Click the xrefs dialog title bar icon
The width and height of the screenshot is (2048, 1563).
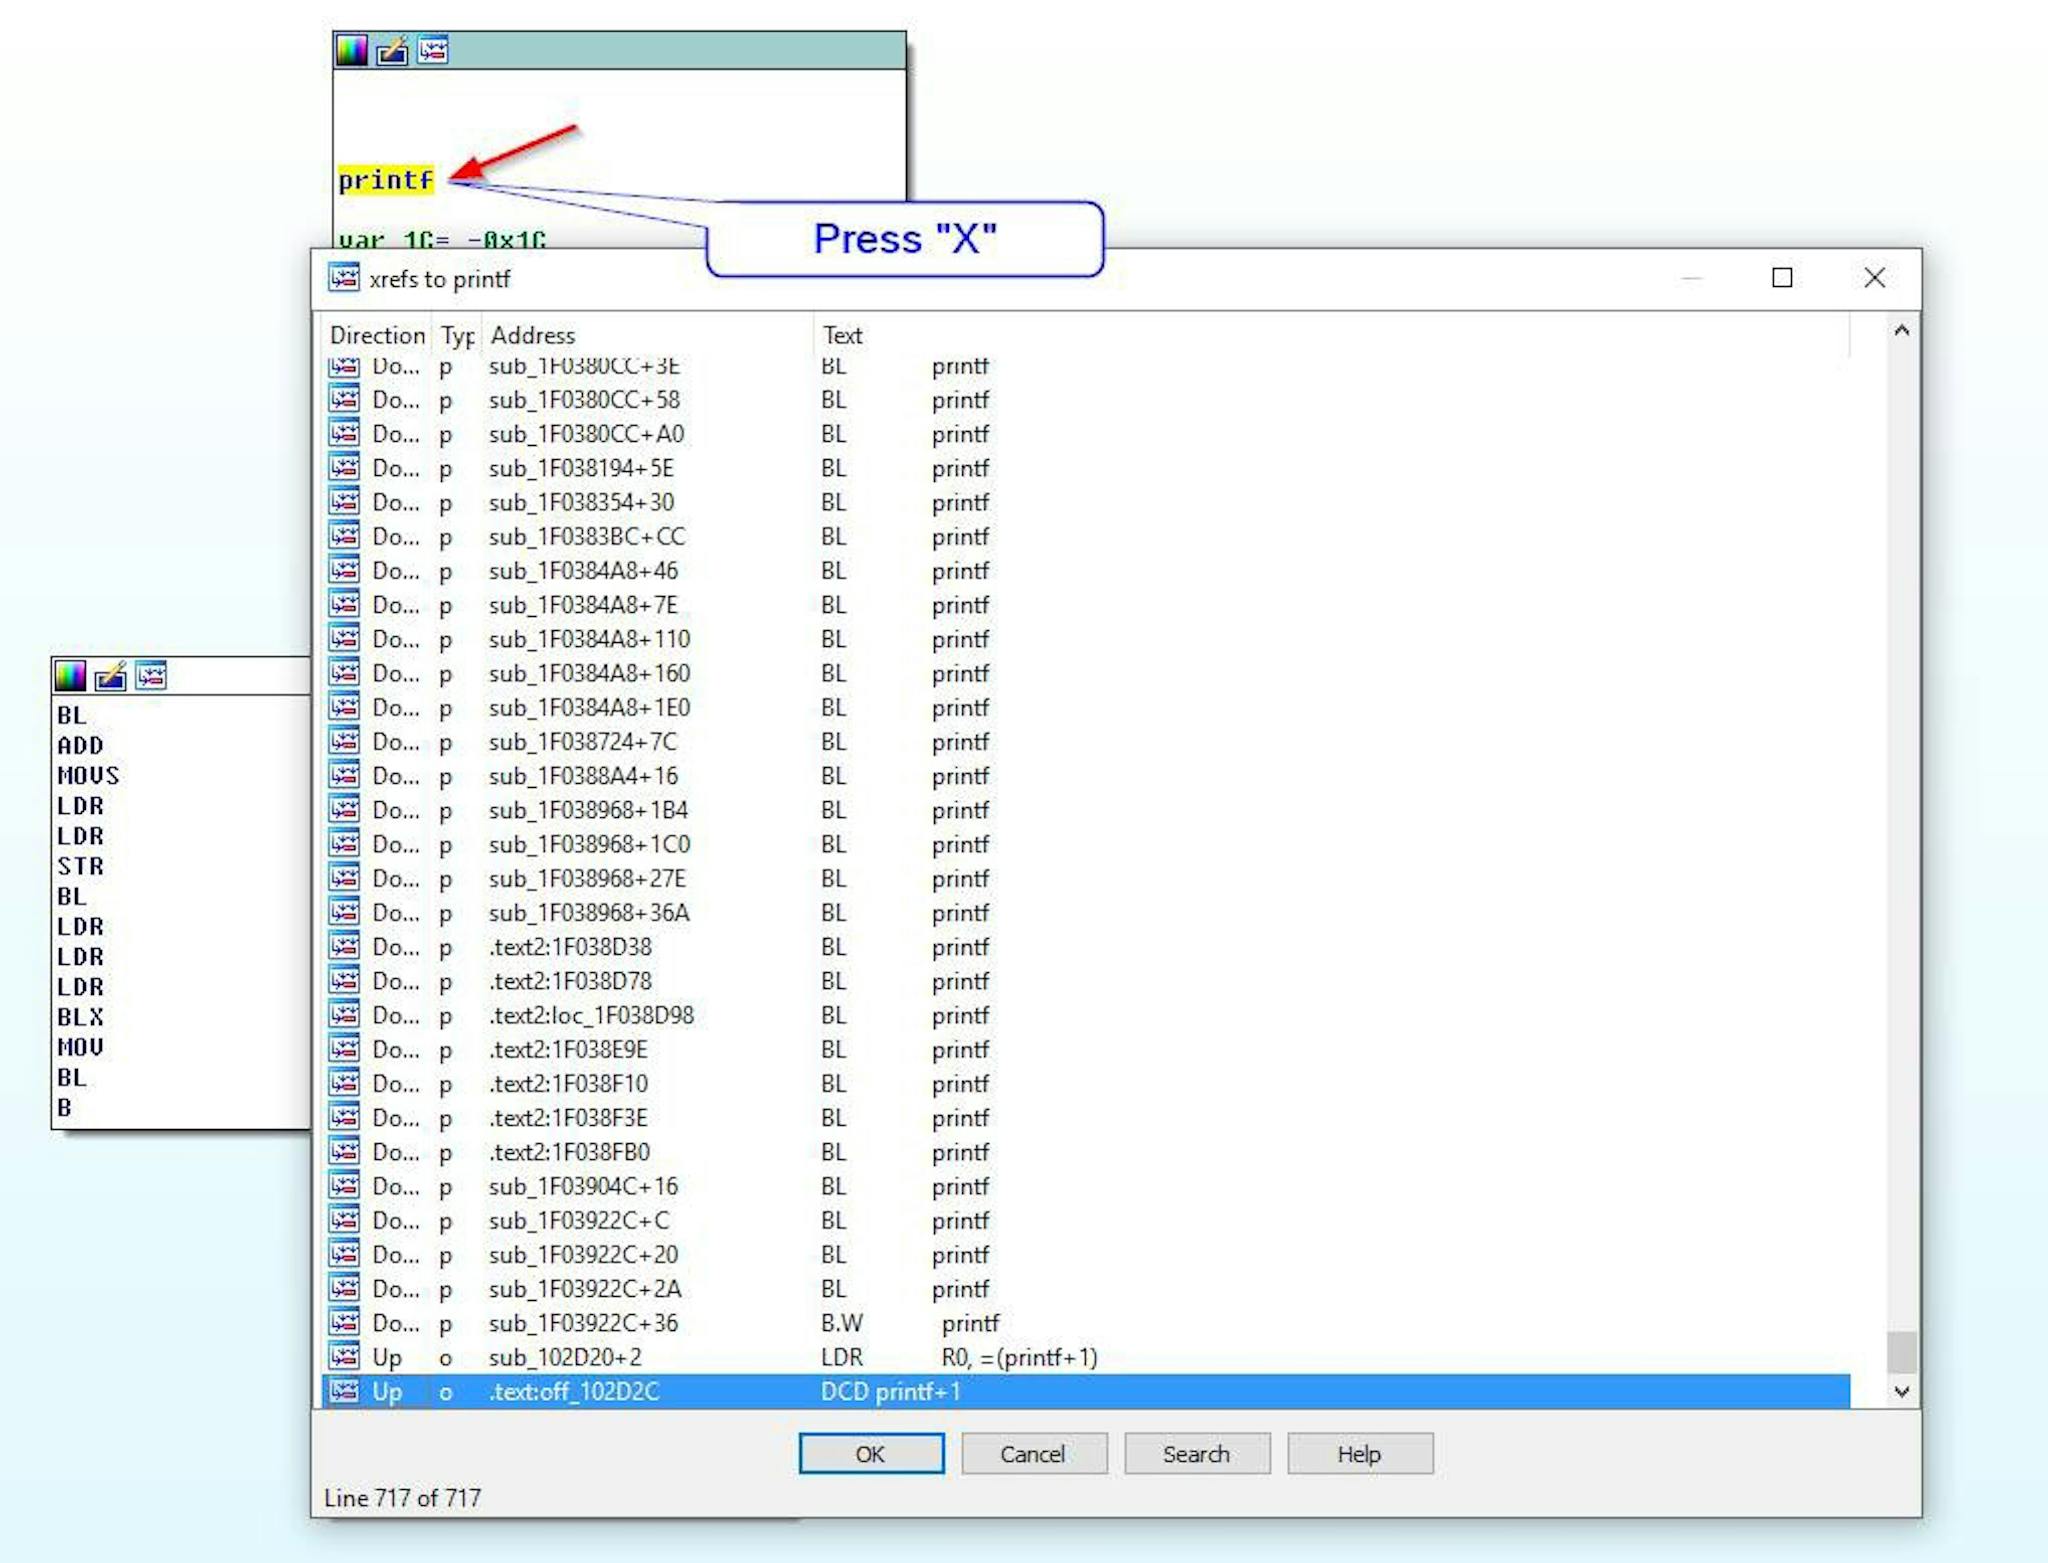point(344,278)
